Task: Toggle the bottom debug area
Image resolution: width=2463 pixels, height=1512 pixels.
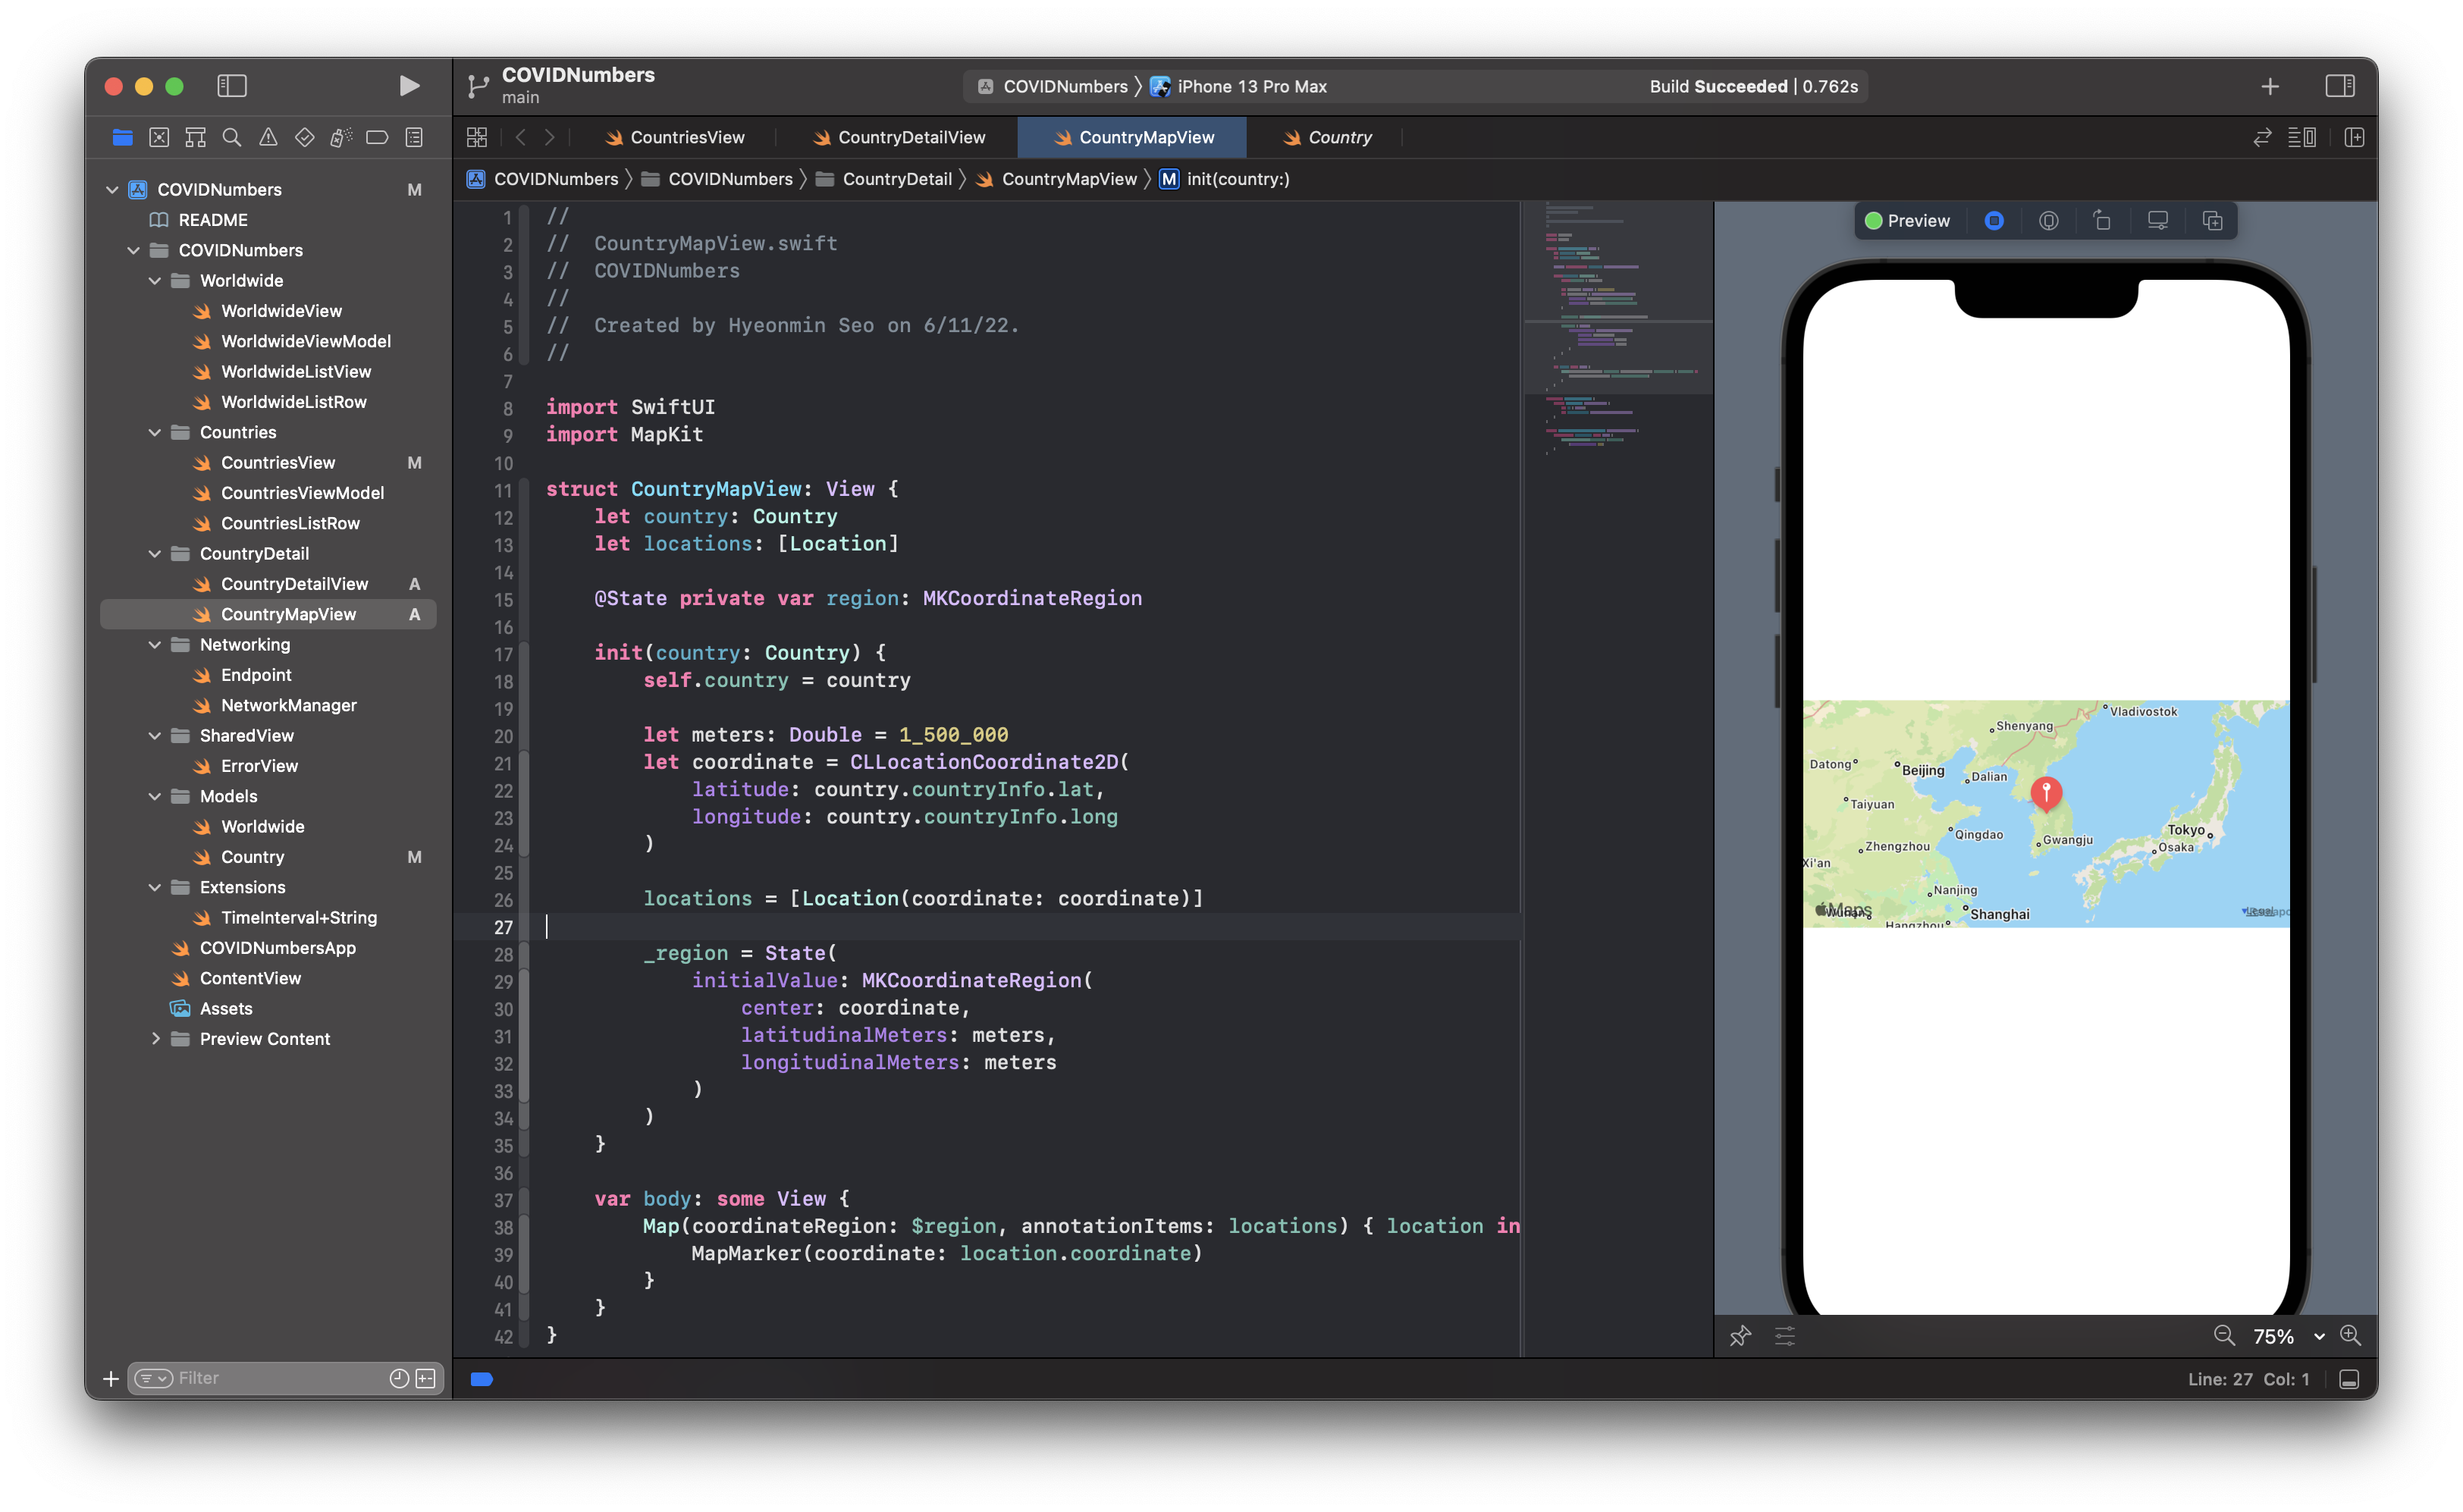Action: click(x=2349, y=1379)
